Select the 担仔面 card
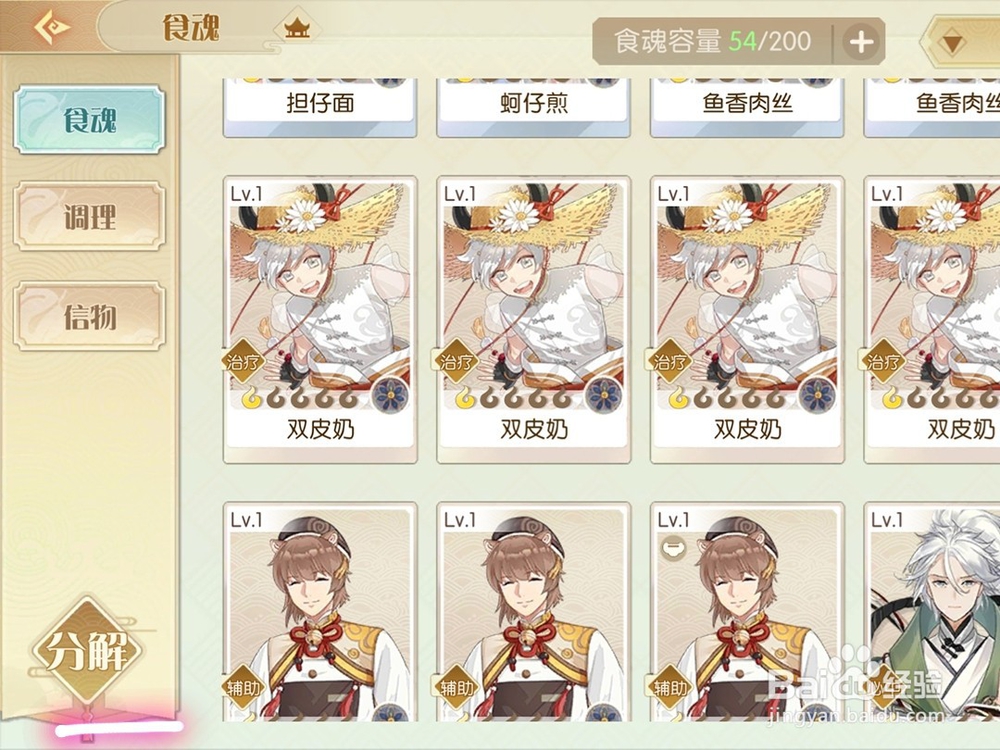1000x750 pixels. pos(320,107)
